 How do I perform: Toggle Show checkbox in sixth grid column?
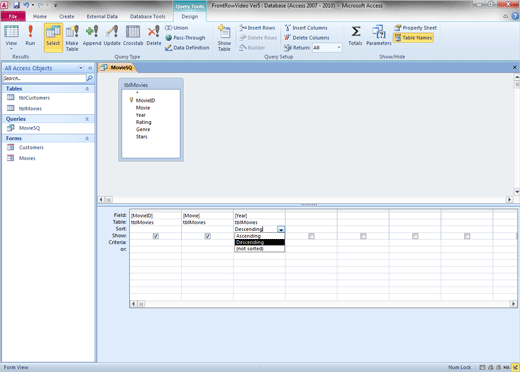pyautogui.click(x=415, y=236)
